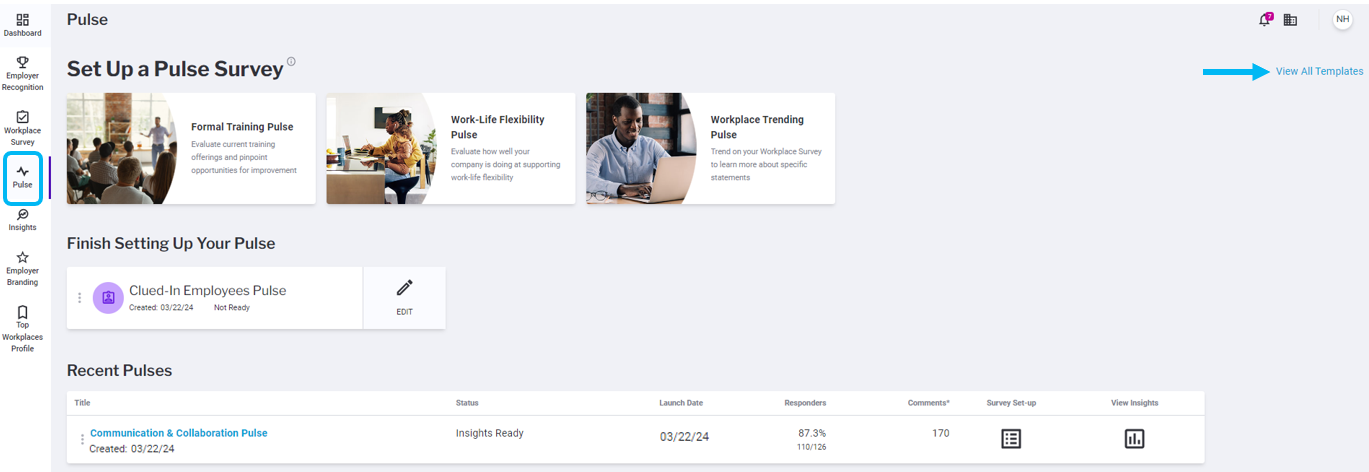Click the View All Templates link

tap(1319, 71)
